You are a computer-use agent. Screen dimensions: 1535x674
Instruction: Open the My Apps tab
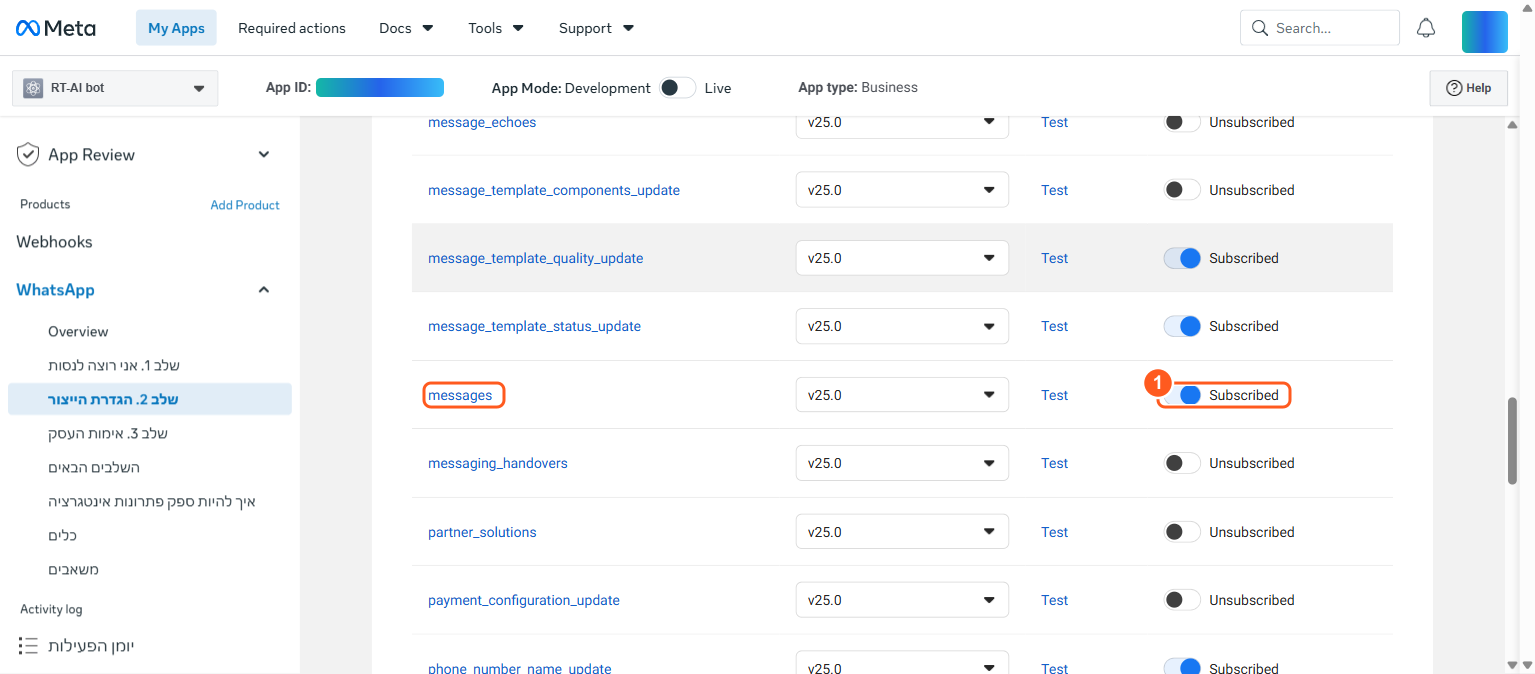(176, 28)
